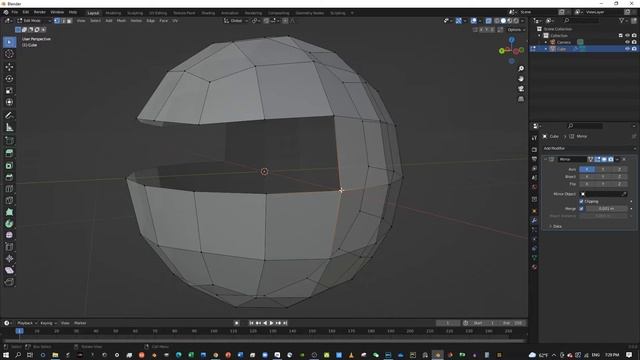Click the Move view hand icon
This screenshot has width=640, height=360.
521,79
